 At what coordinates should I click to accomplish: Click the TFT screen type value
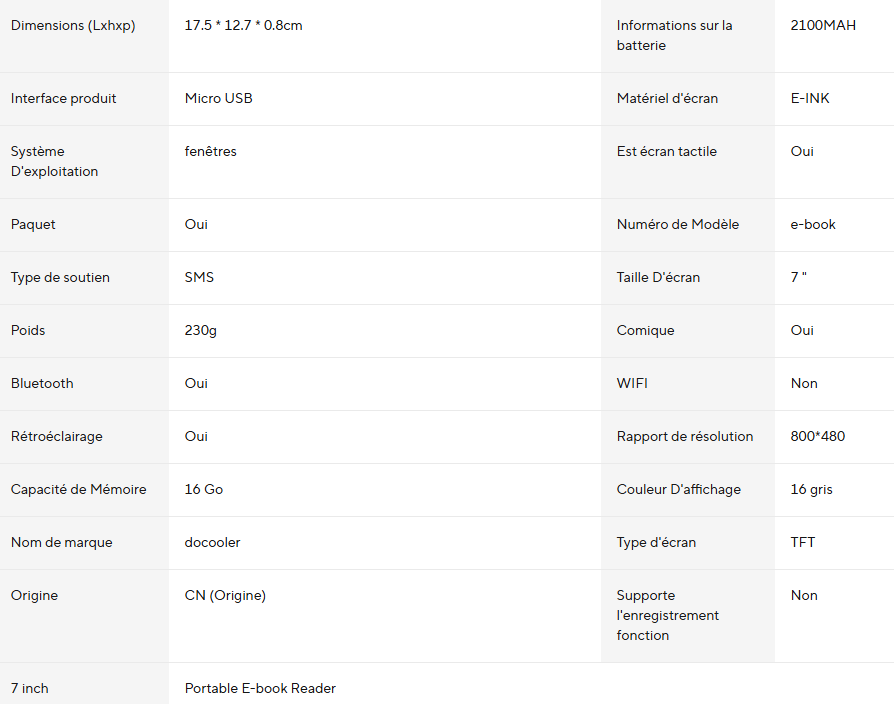pyautogui.click(x=802, y=543)
